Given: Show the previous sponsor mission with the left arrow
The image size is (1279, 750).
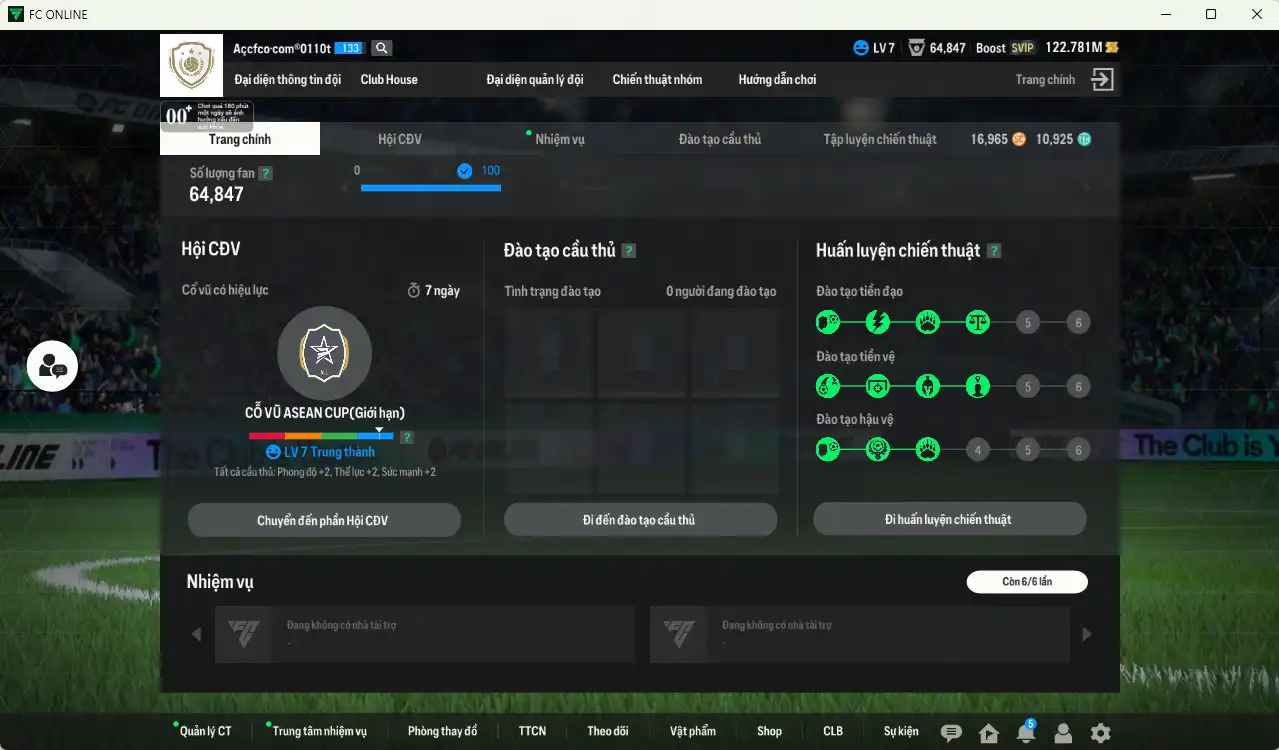Looking at the screenshot, I should (x=196, y=634).
